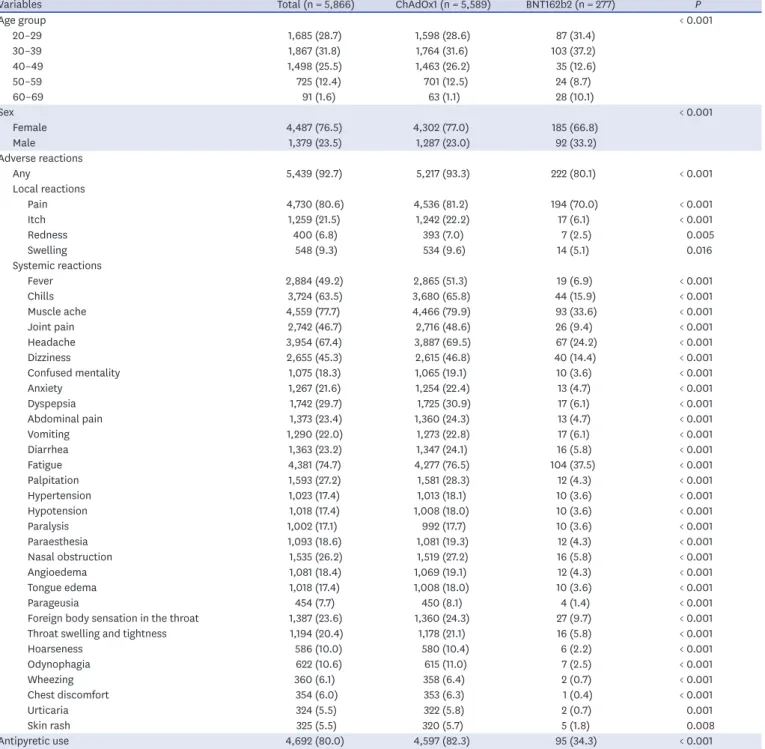Click the value '5,439 (92.7)' in Any row
The height and width of the screenshot is (749, 765).
pos(314,174)
